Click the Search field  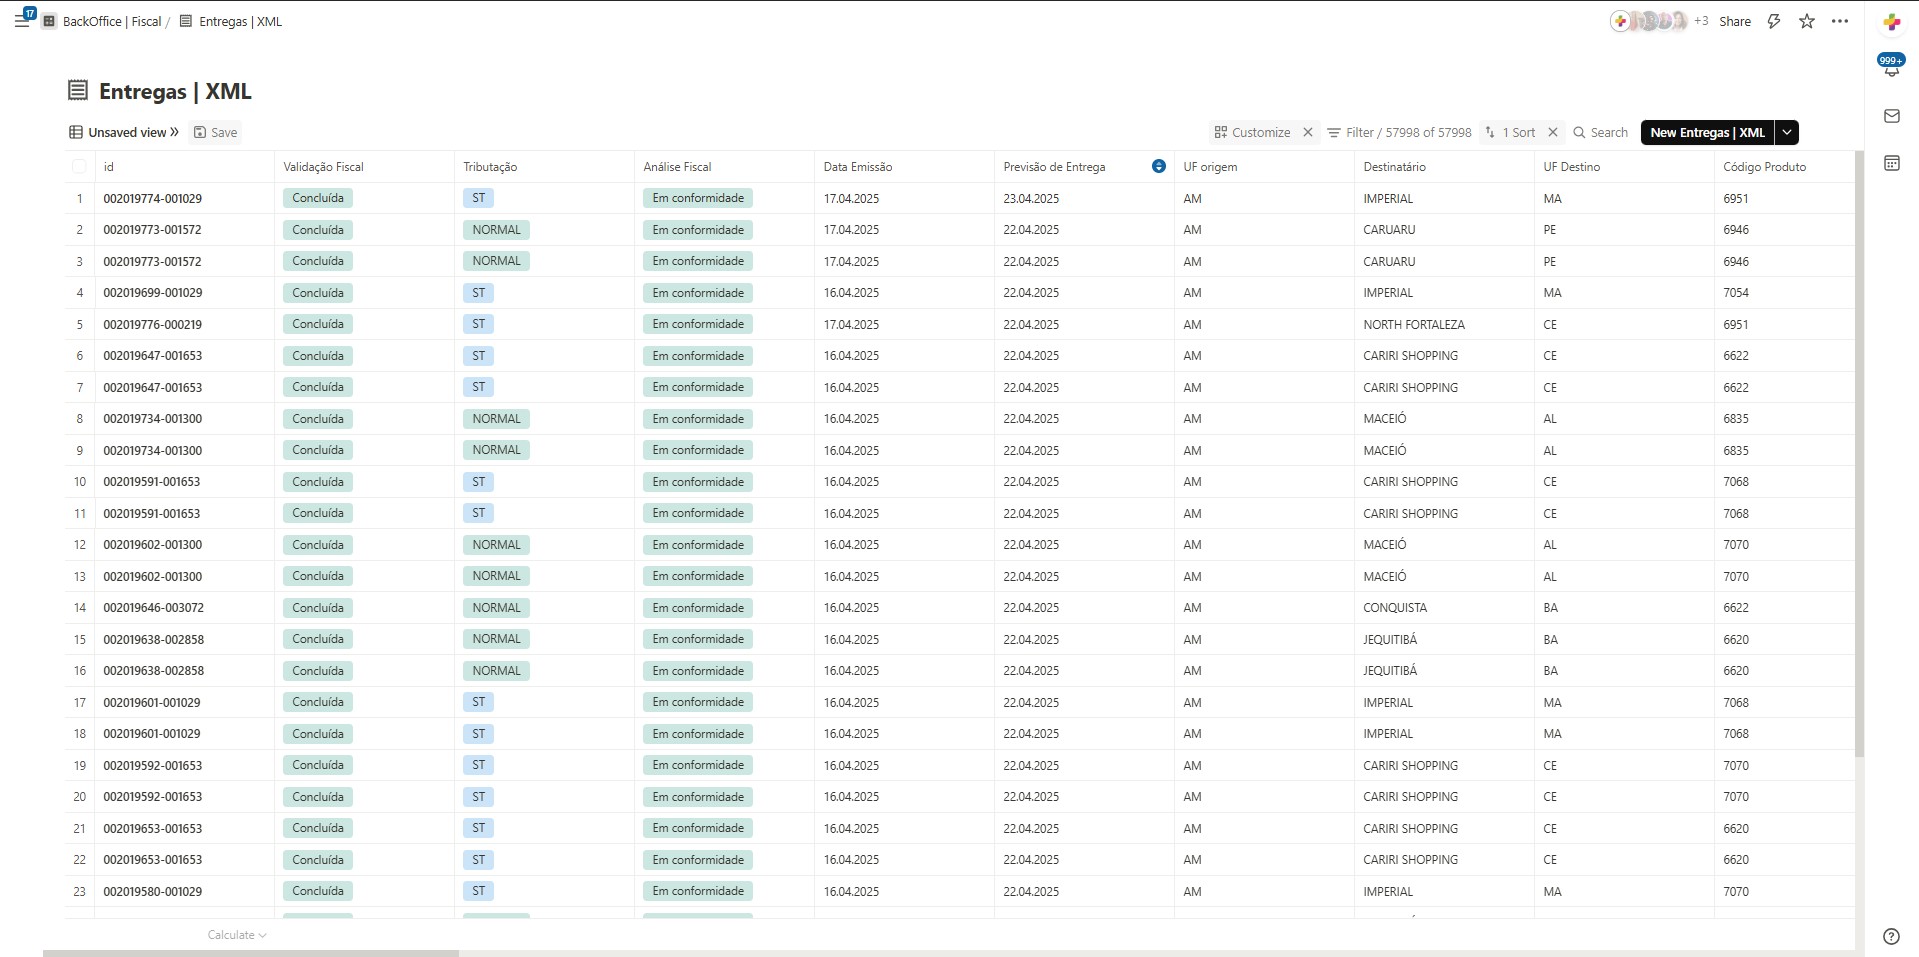(1600, 132)
